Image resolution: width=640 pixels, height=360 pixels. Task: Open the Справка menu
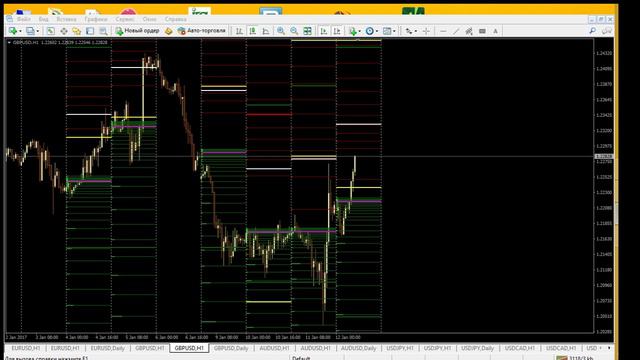point(176,19)
